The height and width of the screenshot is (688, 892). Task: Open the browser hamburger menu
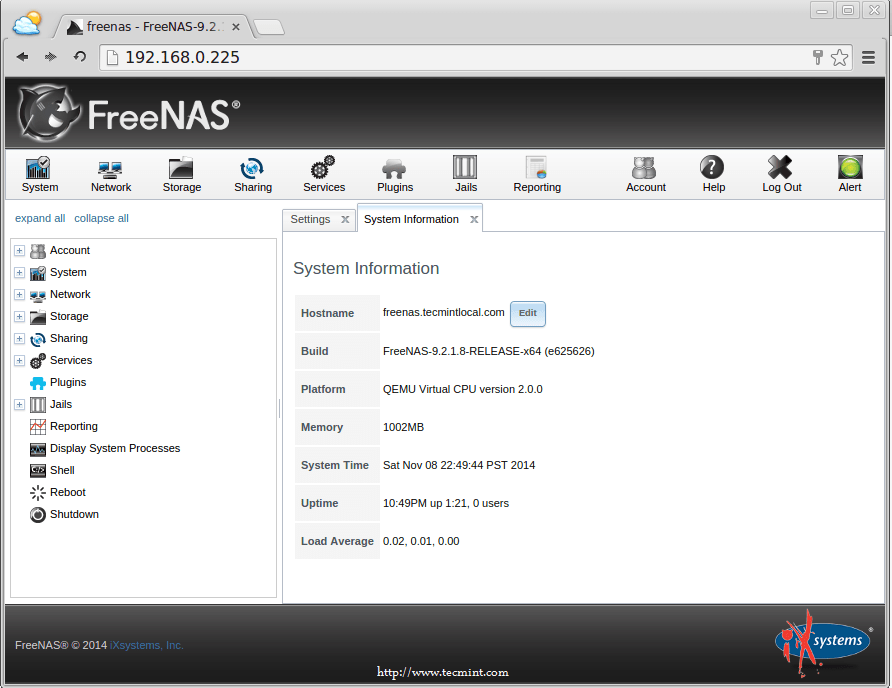tap(868, 57)
